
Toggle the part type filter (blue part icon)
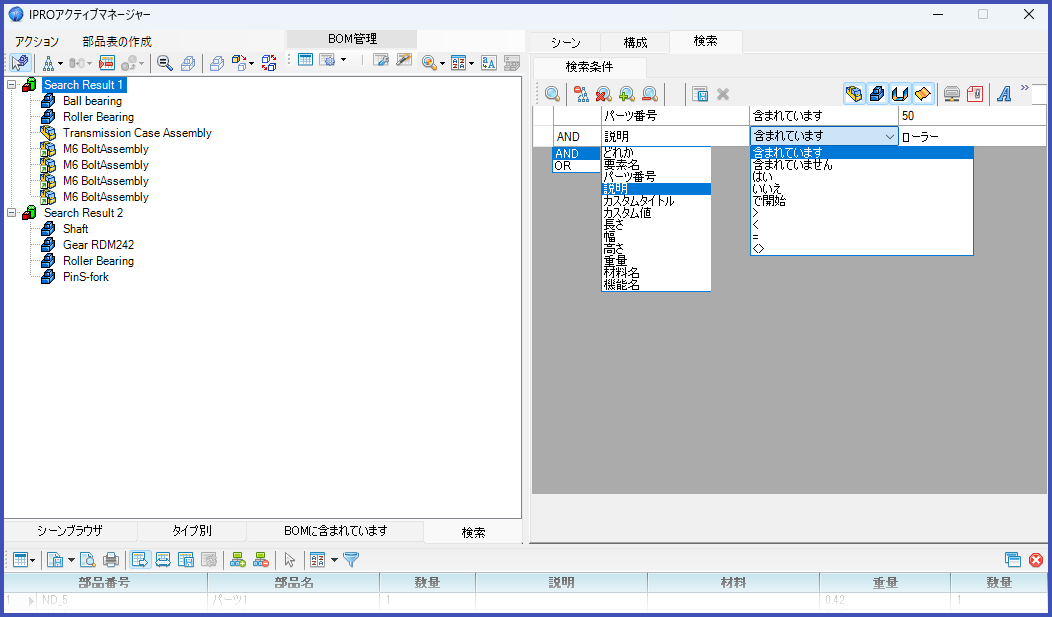click(x=876, y=92)
